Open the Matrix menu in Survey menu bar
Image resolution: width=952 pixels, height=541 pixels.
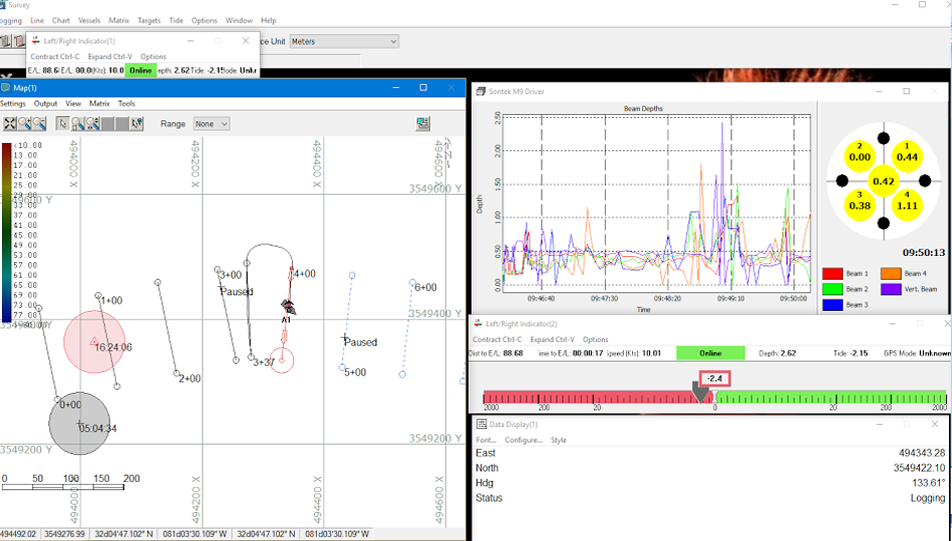pyautogui.click(x=119, y=20)
